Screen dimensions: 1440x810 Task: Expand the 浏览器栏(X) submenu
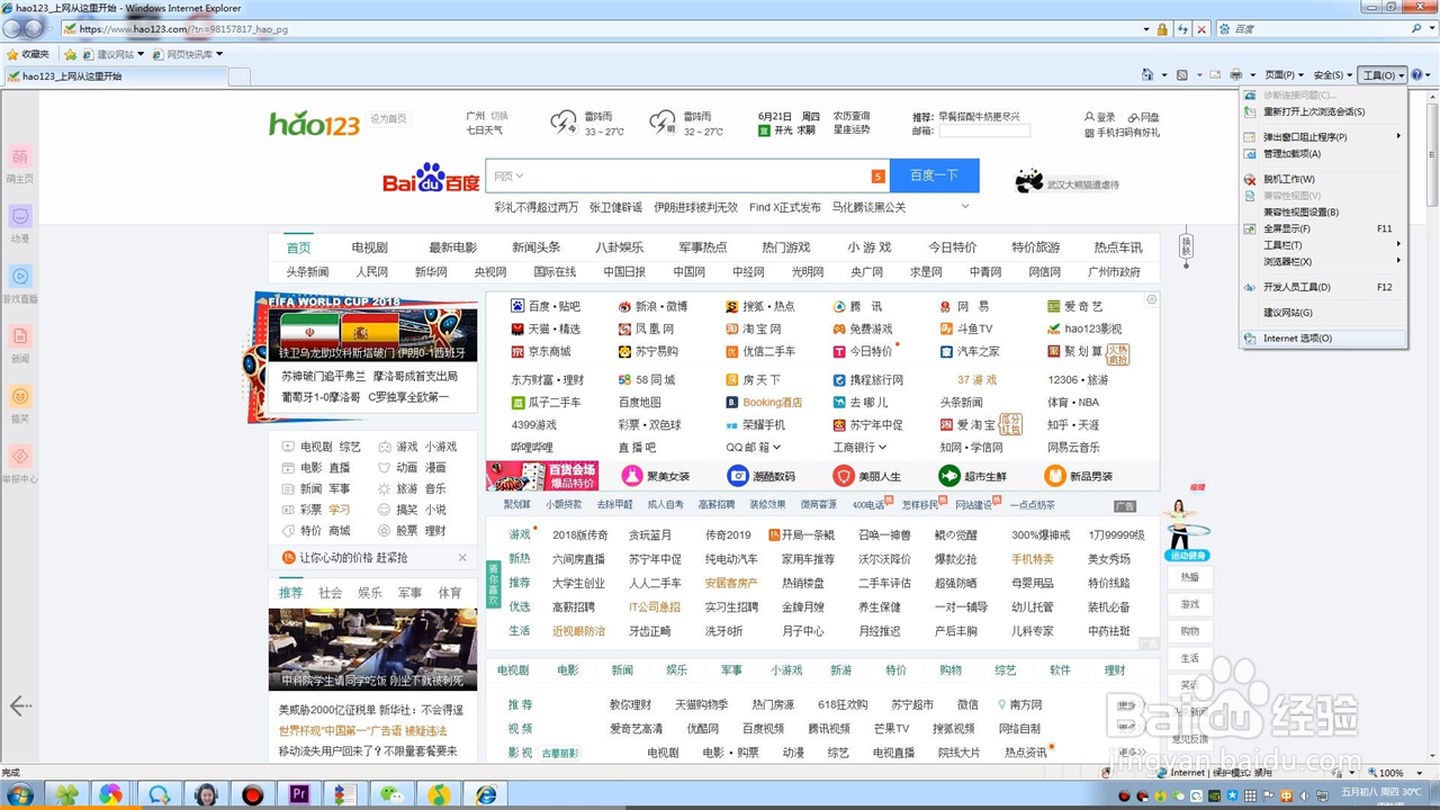(1323, 262)
